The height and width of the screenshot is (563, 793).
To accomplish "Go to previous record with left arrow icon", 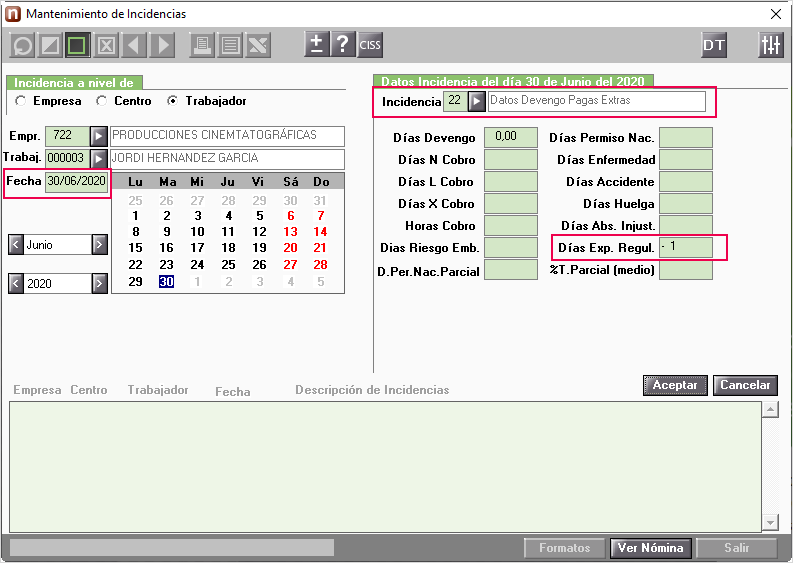I will (134, 46).
